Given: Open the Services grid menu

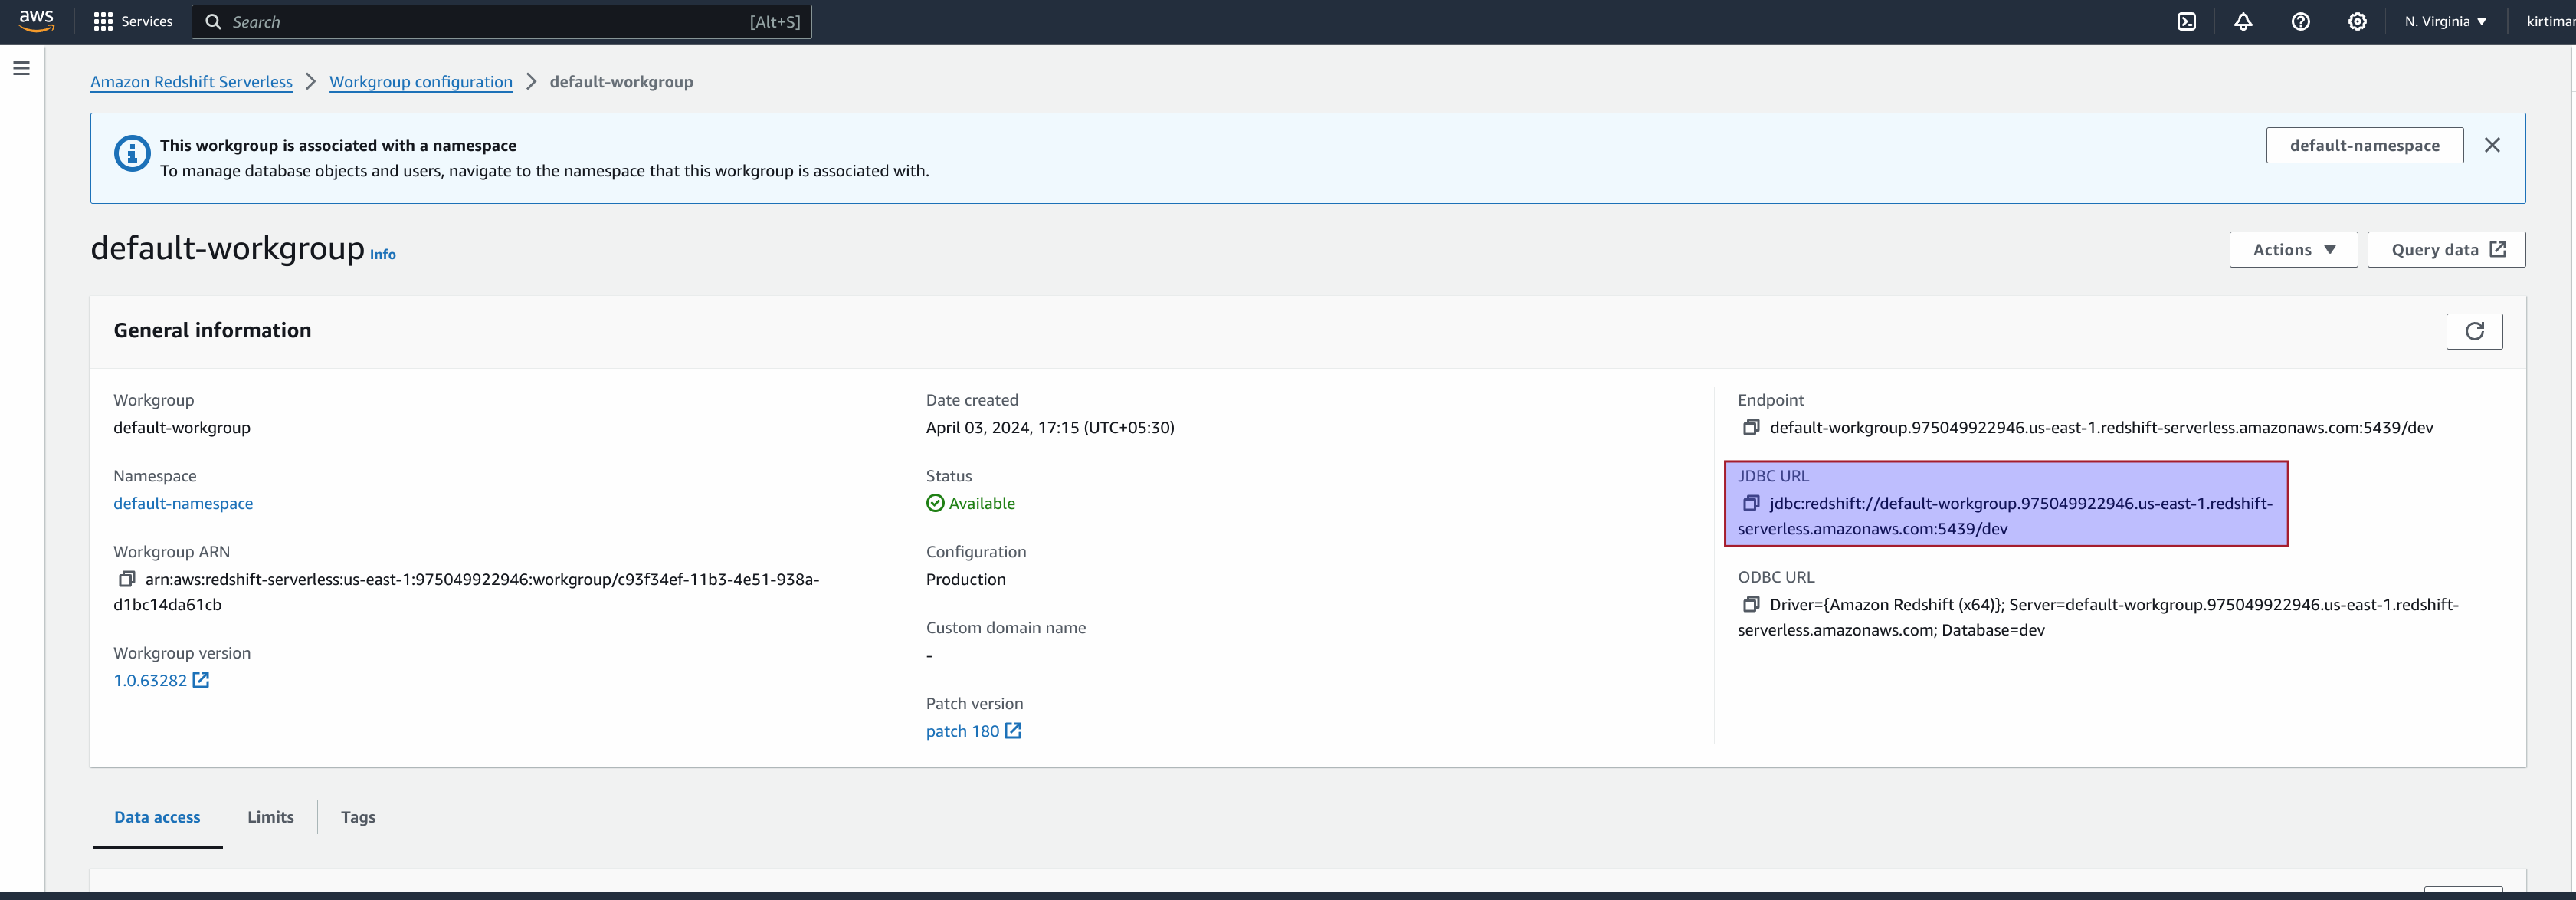Looking at the screenshot, I should coord(132,21).
